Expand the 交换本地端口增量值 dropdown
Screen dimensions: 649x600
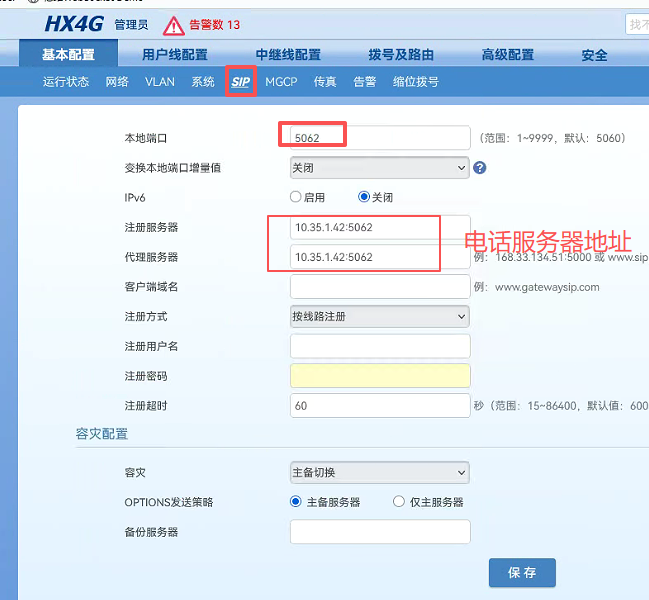(380, 168)
